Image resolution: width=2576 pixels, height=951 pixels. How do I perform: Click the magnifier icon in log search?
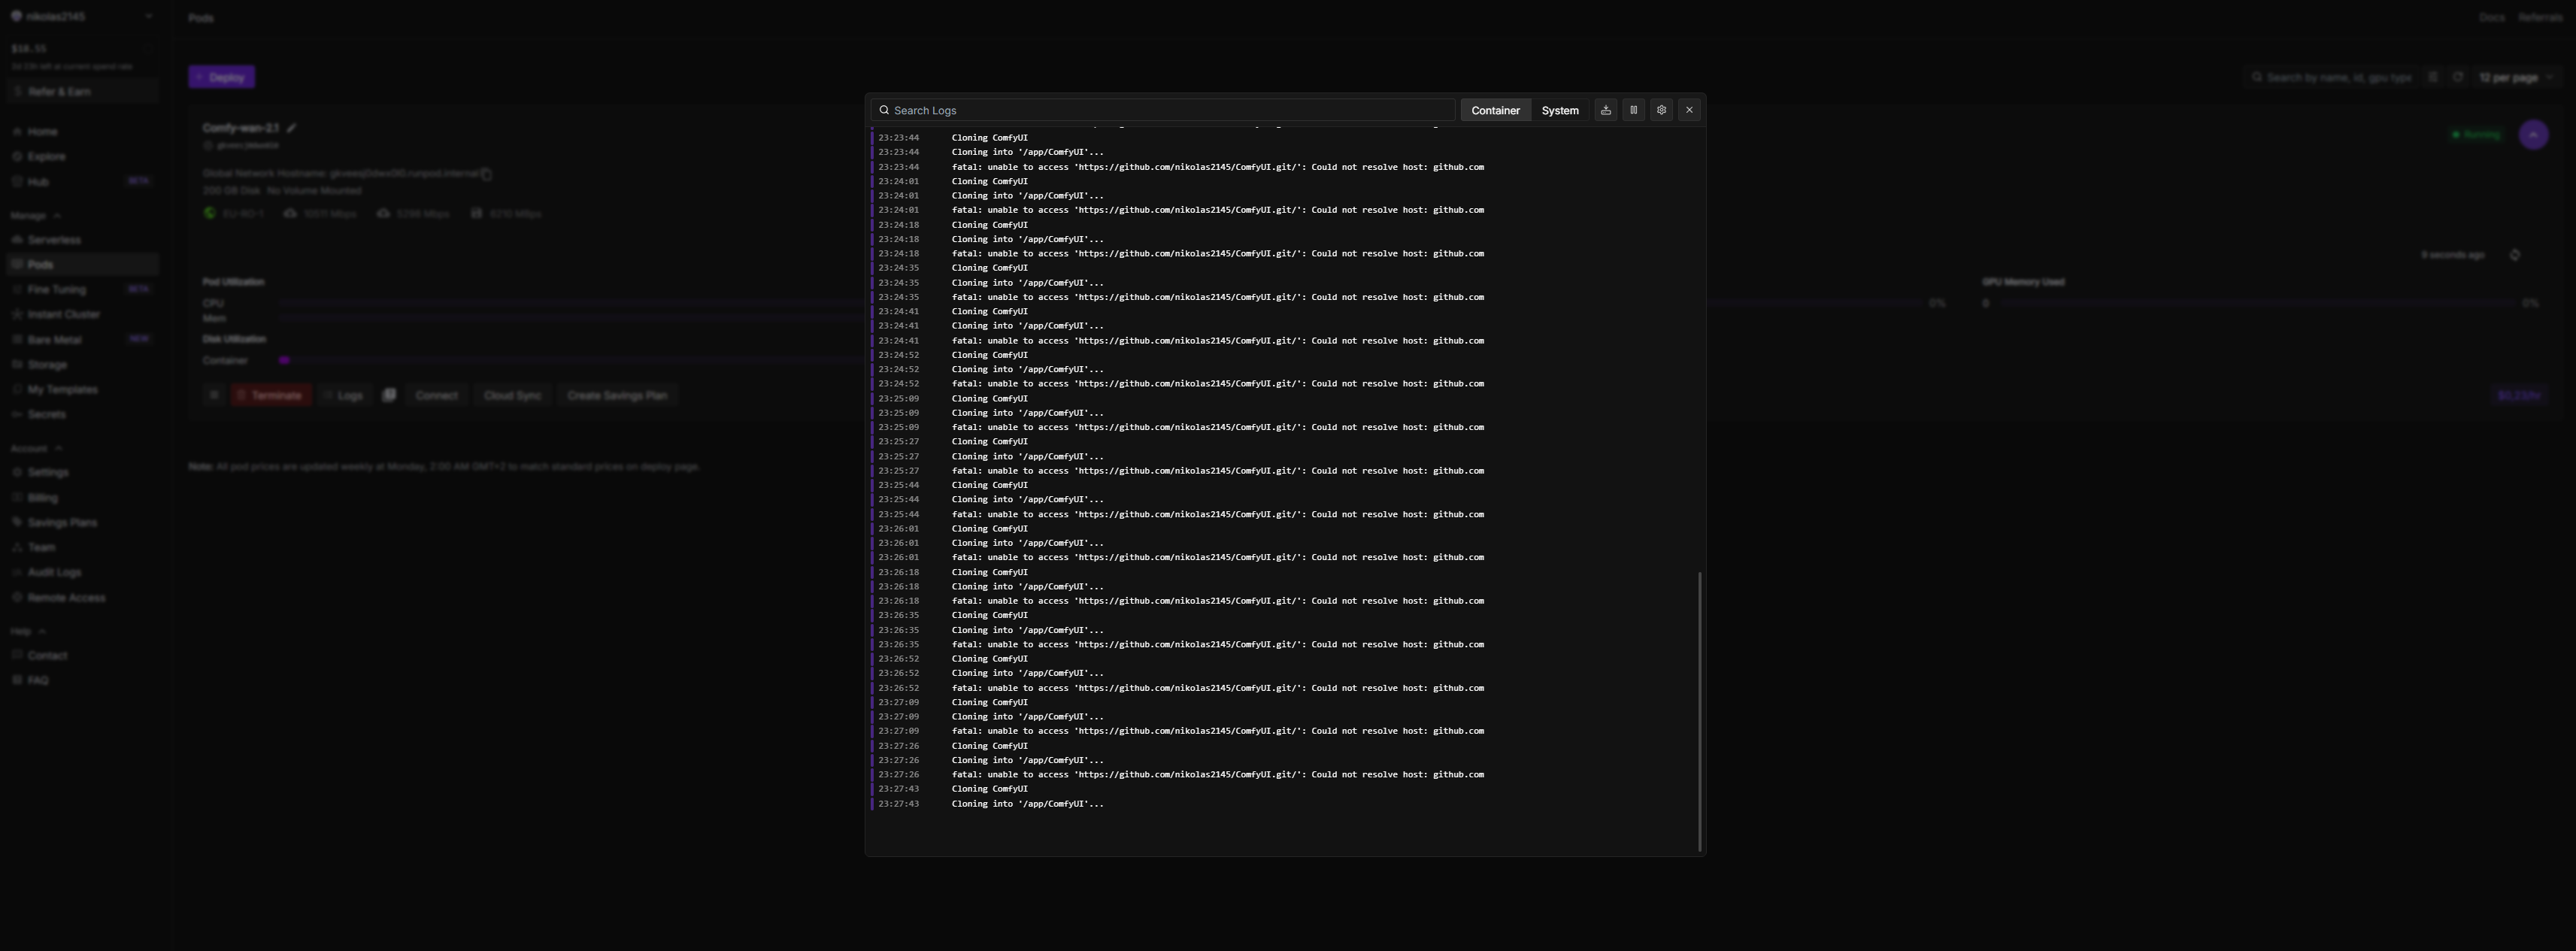coord(884,110)
